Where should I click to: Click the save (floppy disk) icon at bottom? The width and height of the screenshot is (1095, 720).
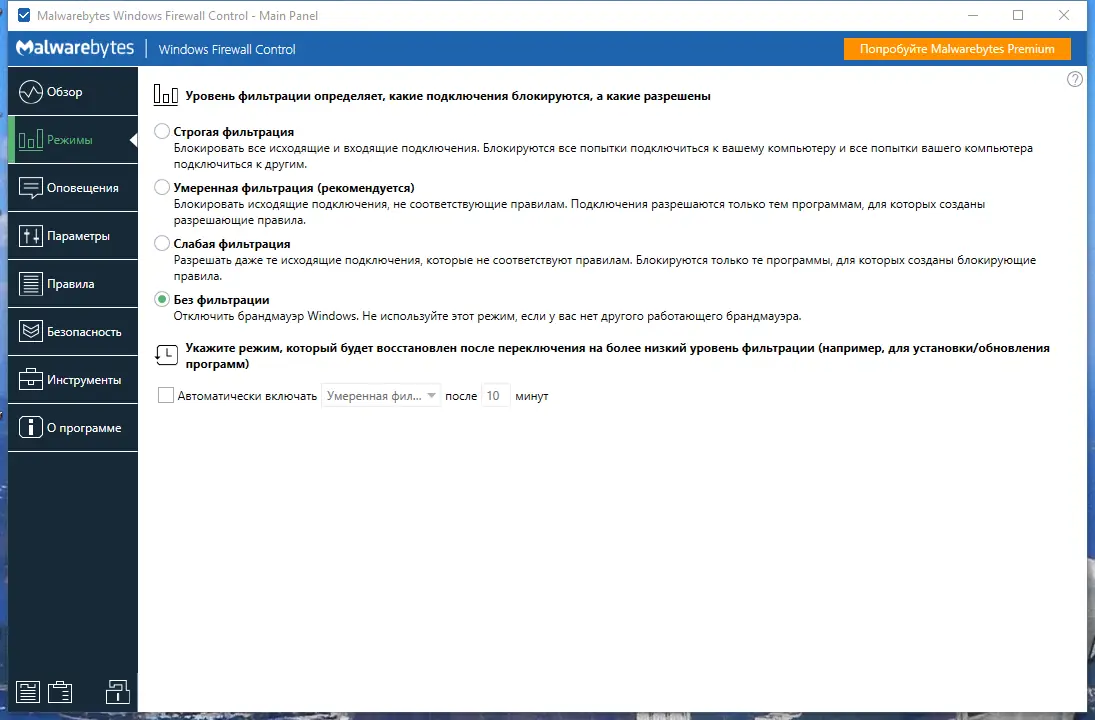(28, 691)
